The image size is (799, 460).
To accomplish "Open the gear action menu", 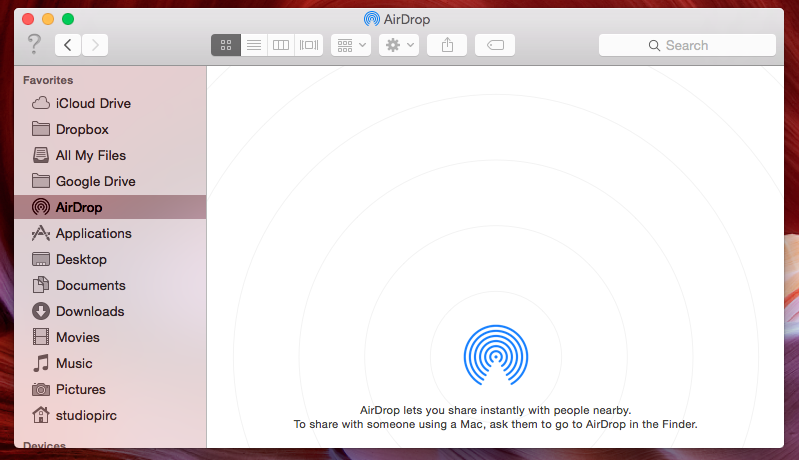I will pyautogui.click(x=399, y=45).
